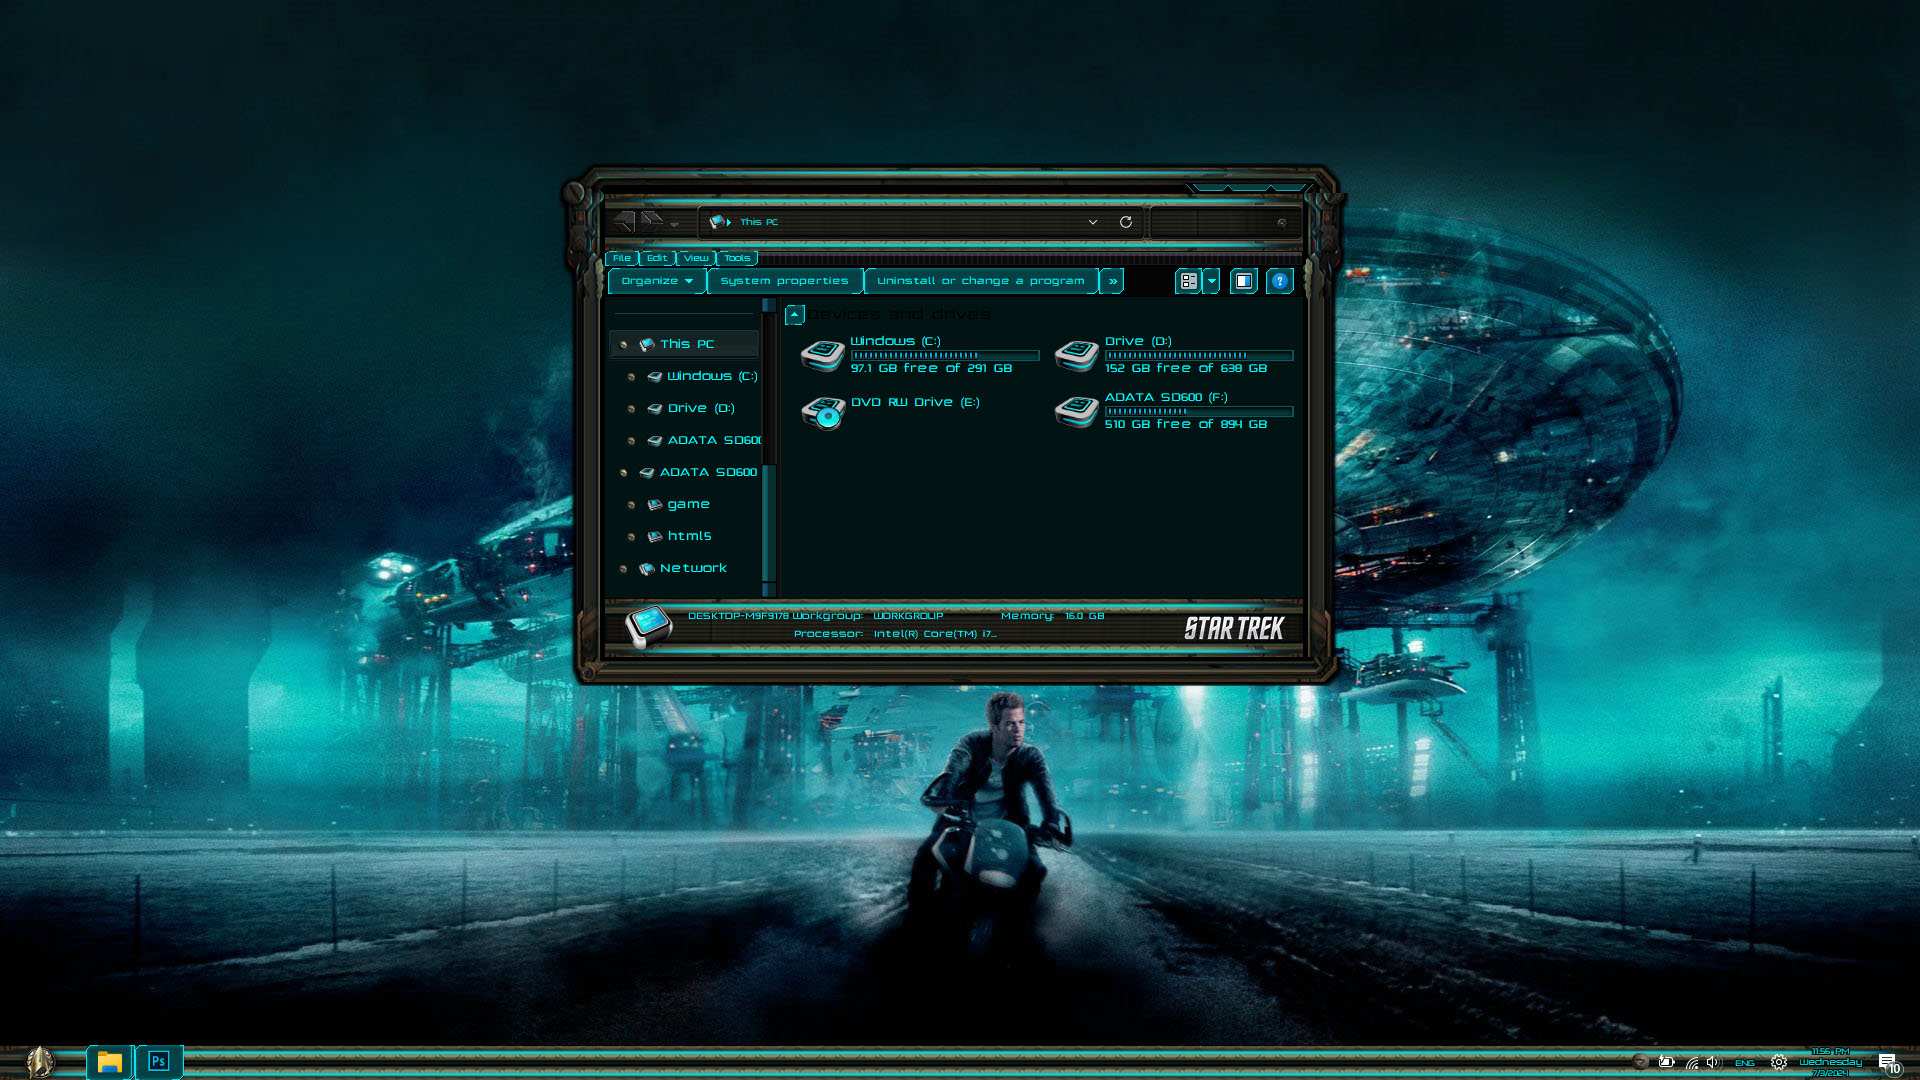Image resolution: width=1920 pixels, height=1080 pixels.
Task: Select the DVD RW Drive (E:) icon
Action: [824, 412]
